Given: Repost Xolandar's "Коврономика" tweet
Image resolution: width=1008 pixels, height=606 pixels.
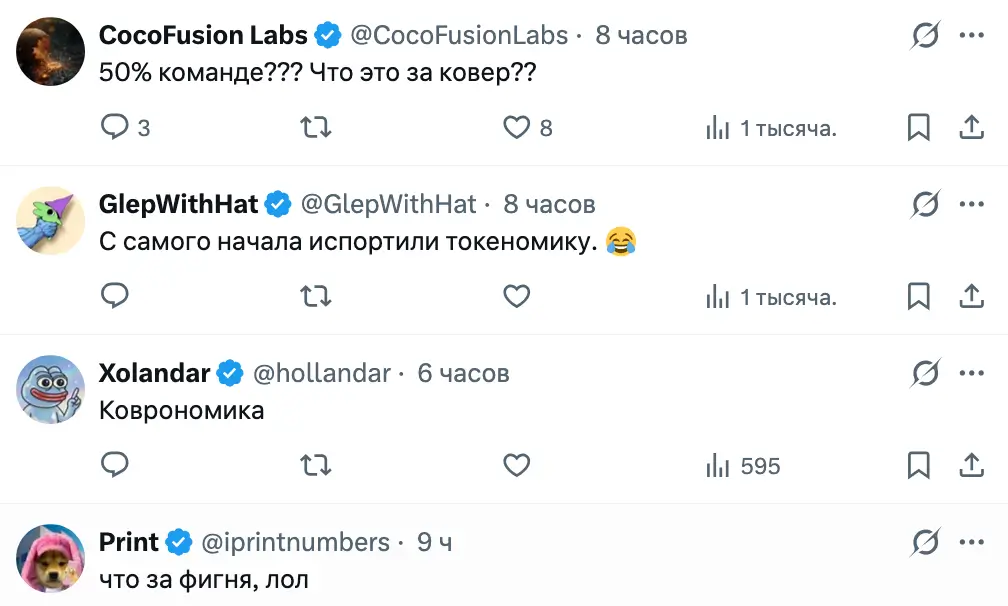Looking at the screenshot, I should 316,466.
